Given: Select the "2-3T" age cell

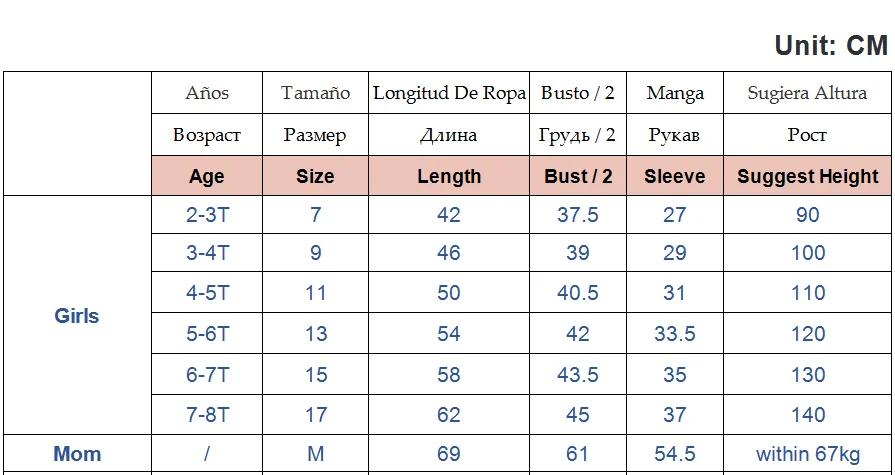Looking at the screenshot, I should (x=207, y=215).
